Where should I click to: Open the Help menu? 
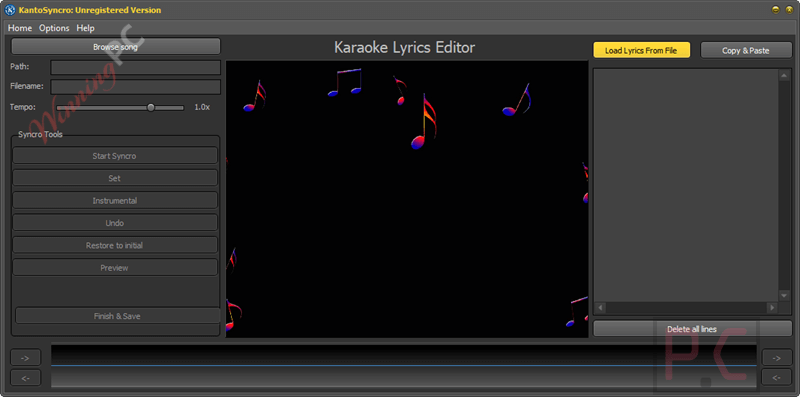tap(85, 28)
